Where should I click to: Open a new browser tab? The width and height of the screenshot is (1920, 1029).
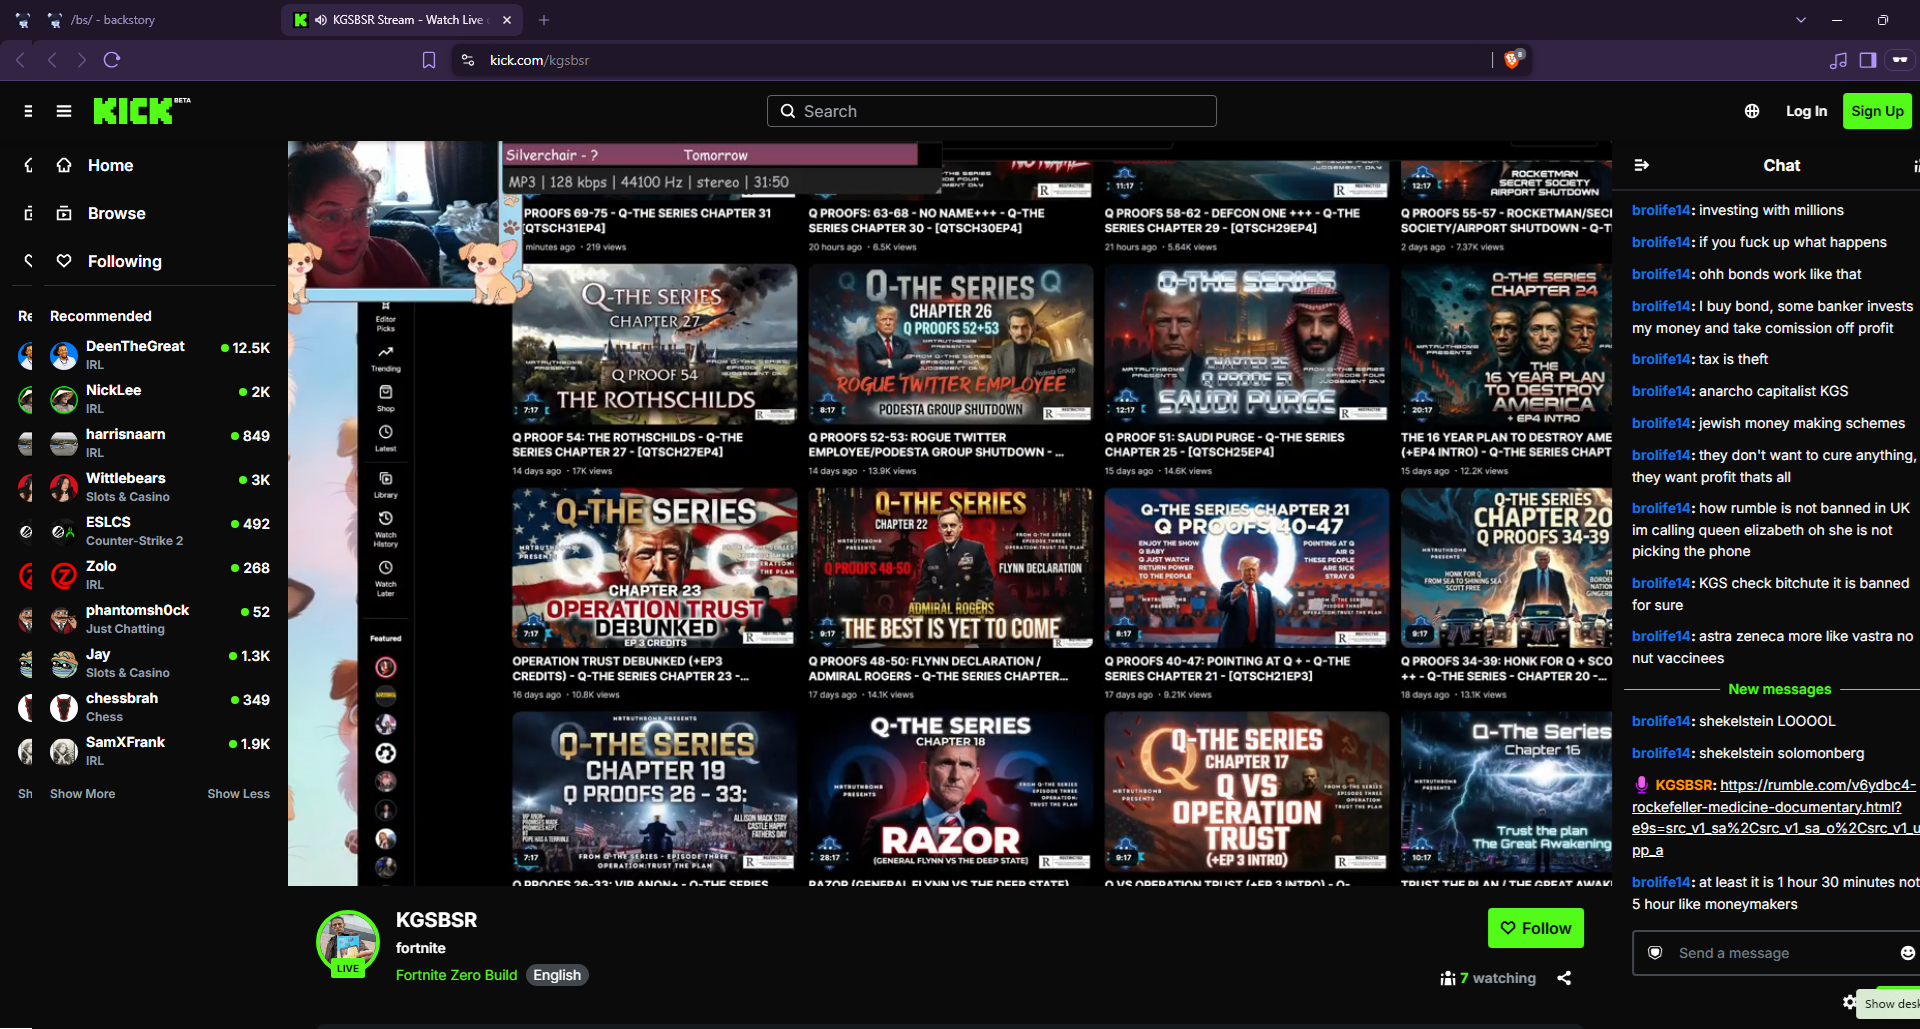click(544, 20)
